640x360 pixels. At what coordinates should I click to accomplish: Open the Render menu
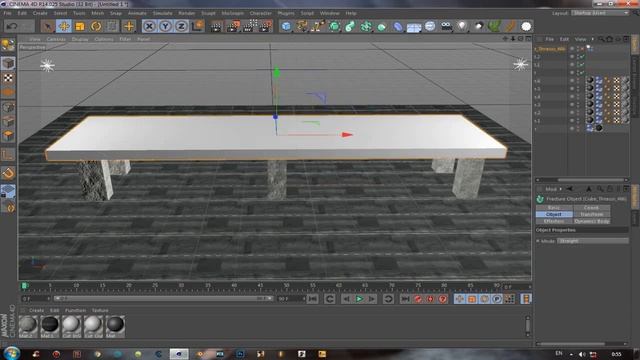click(x=187, y=13)
